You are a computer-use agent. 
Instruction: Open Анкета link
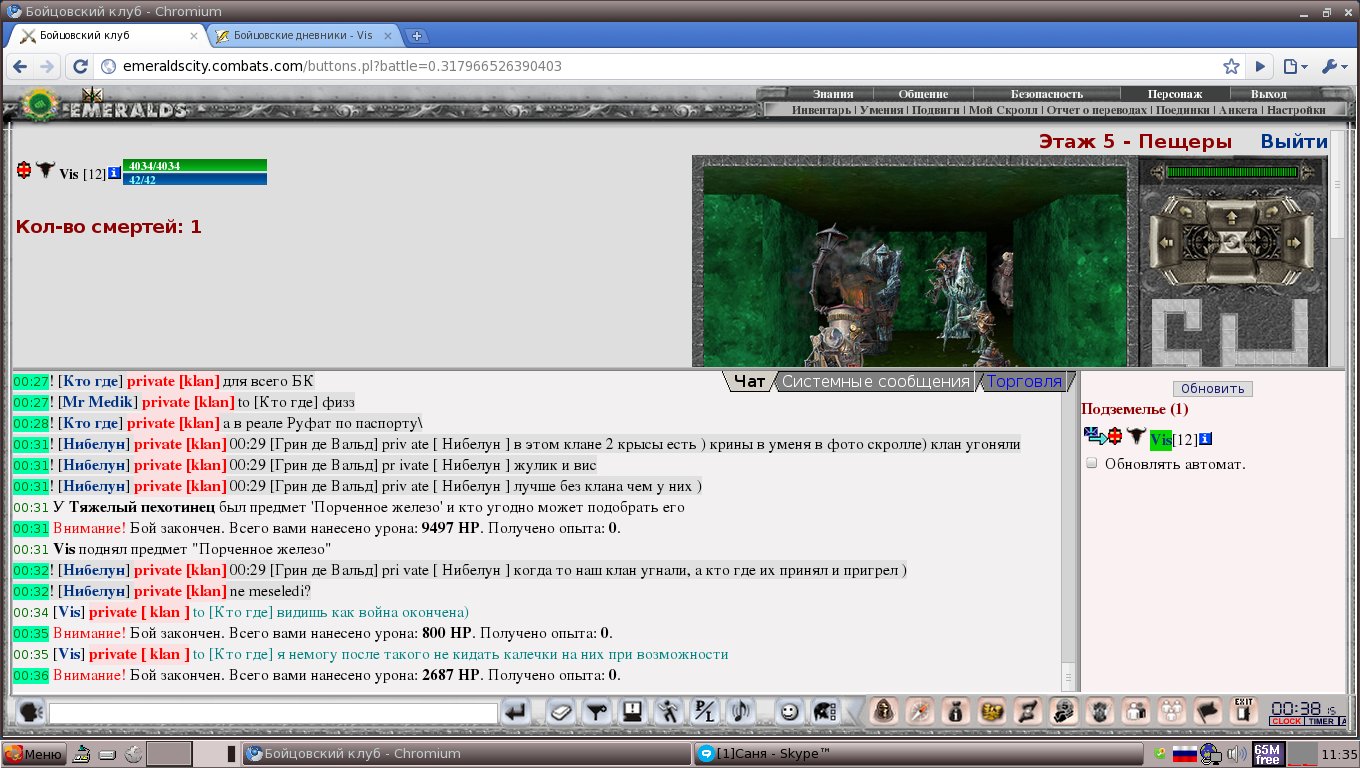pos(1238,110)
